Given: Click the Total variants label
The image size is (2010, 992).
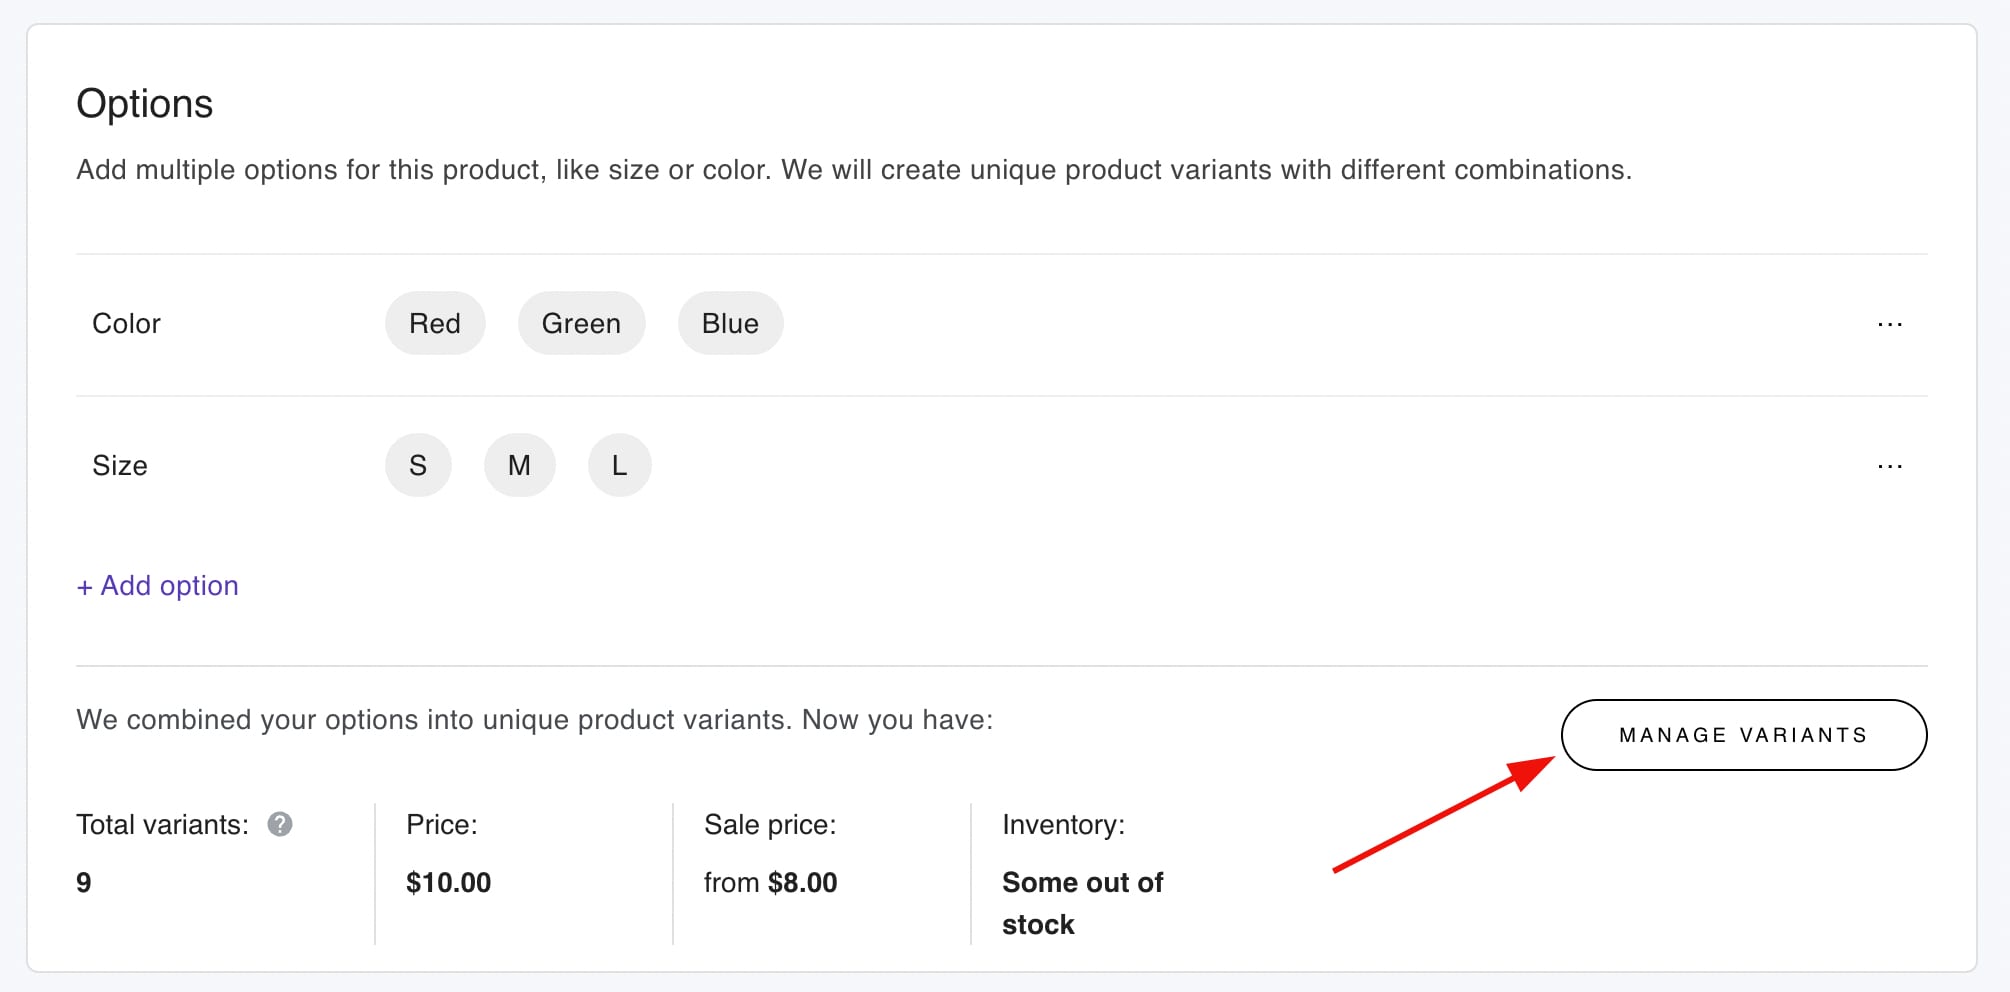Looking at the screenshot, I should (x=162, y=825).
